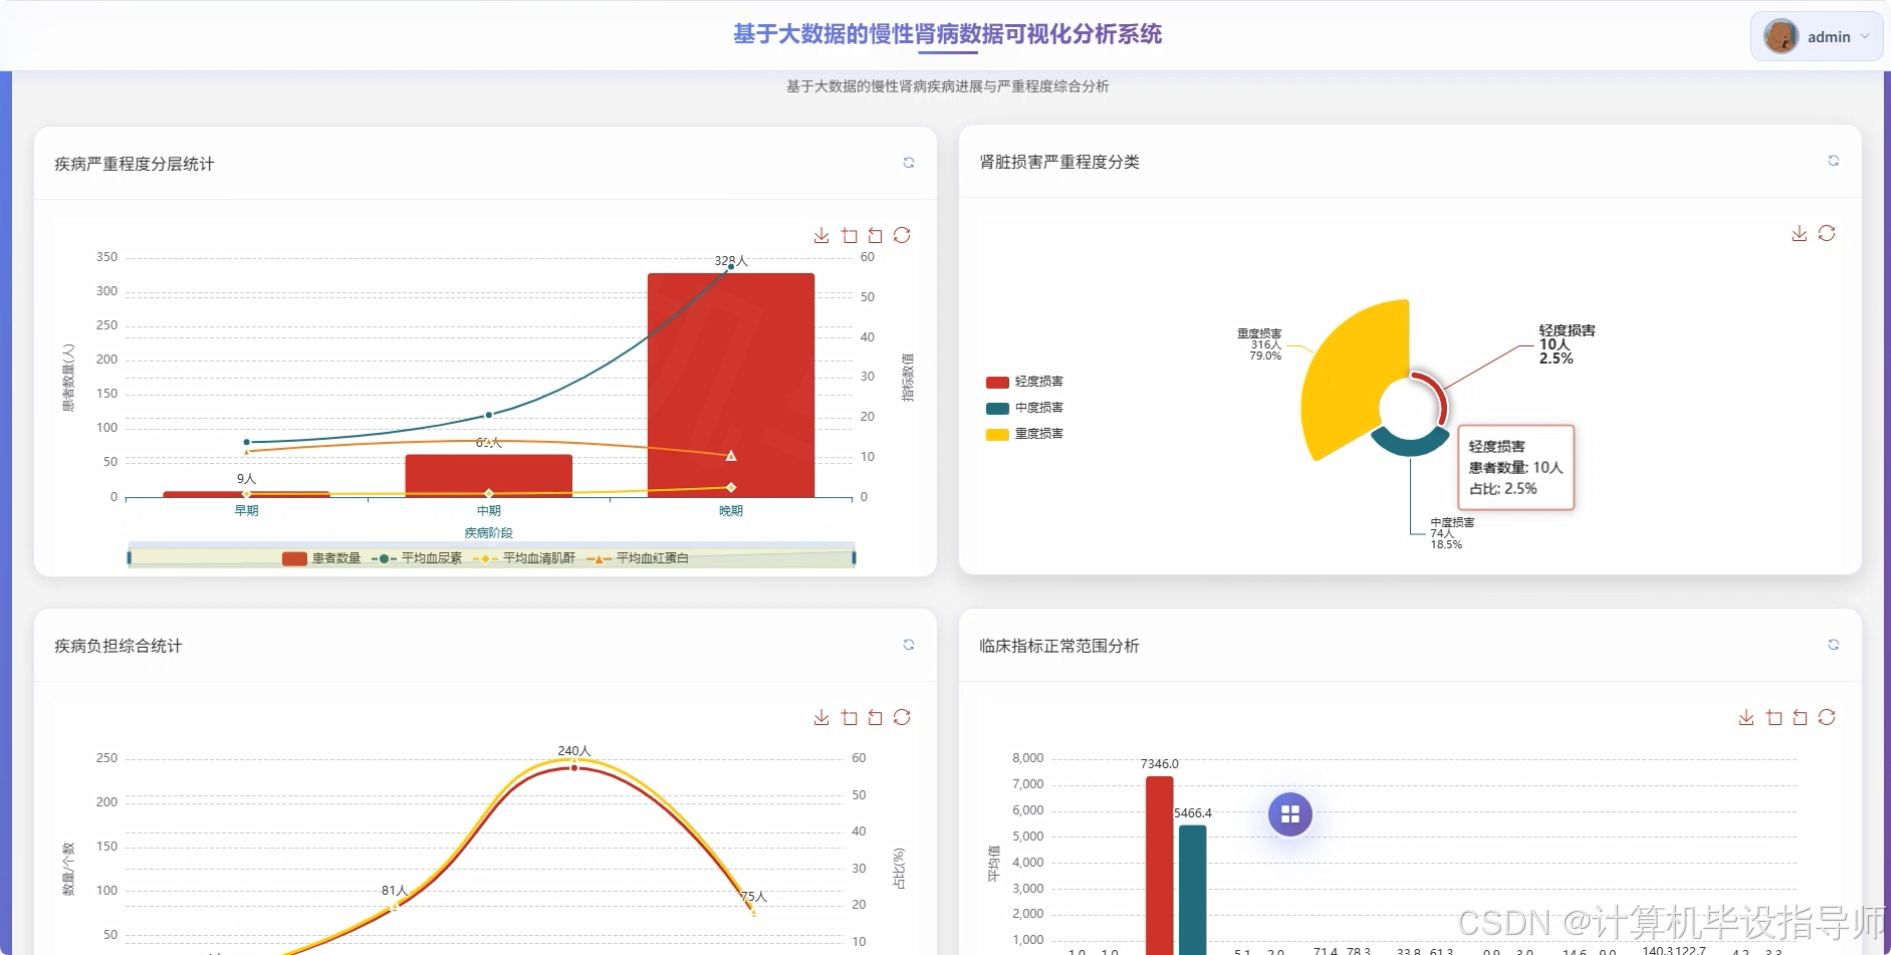
Task: Restore the 临床指标正常范围分析 chart view
Action: point(1827,717)
